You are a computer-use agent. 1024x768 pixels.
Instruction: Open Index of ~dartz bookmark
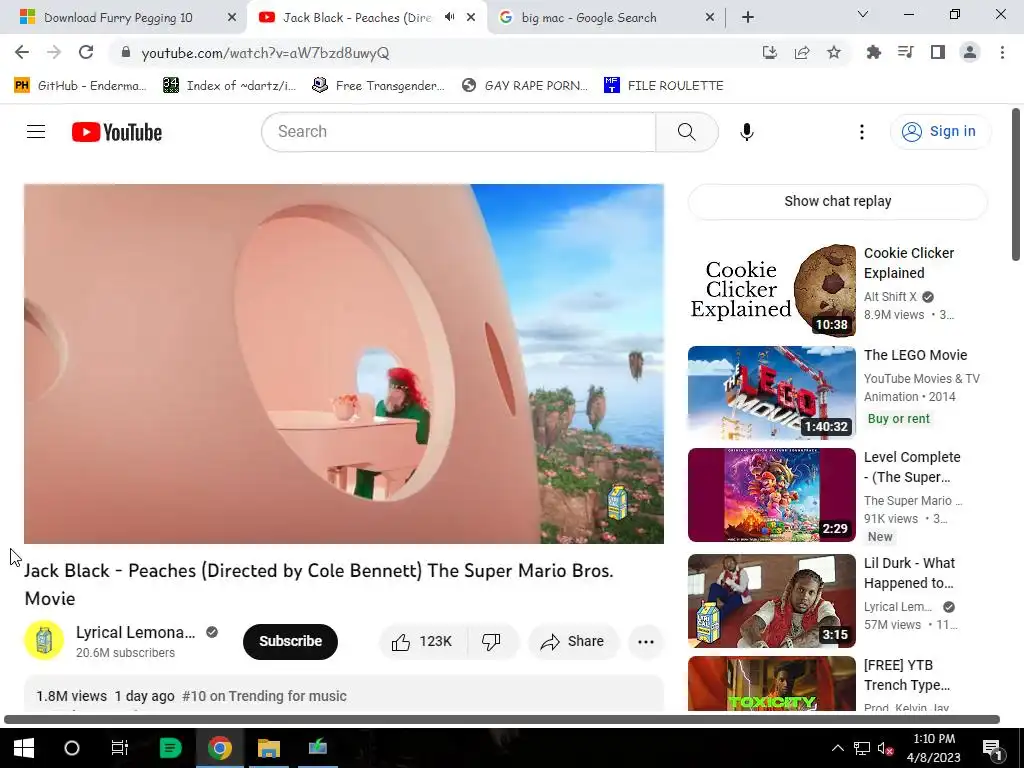(x=230, y=86)
